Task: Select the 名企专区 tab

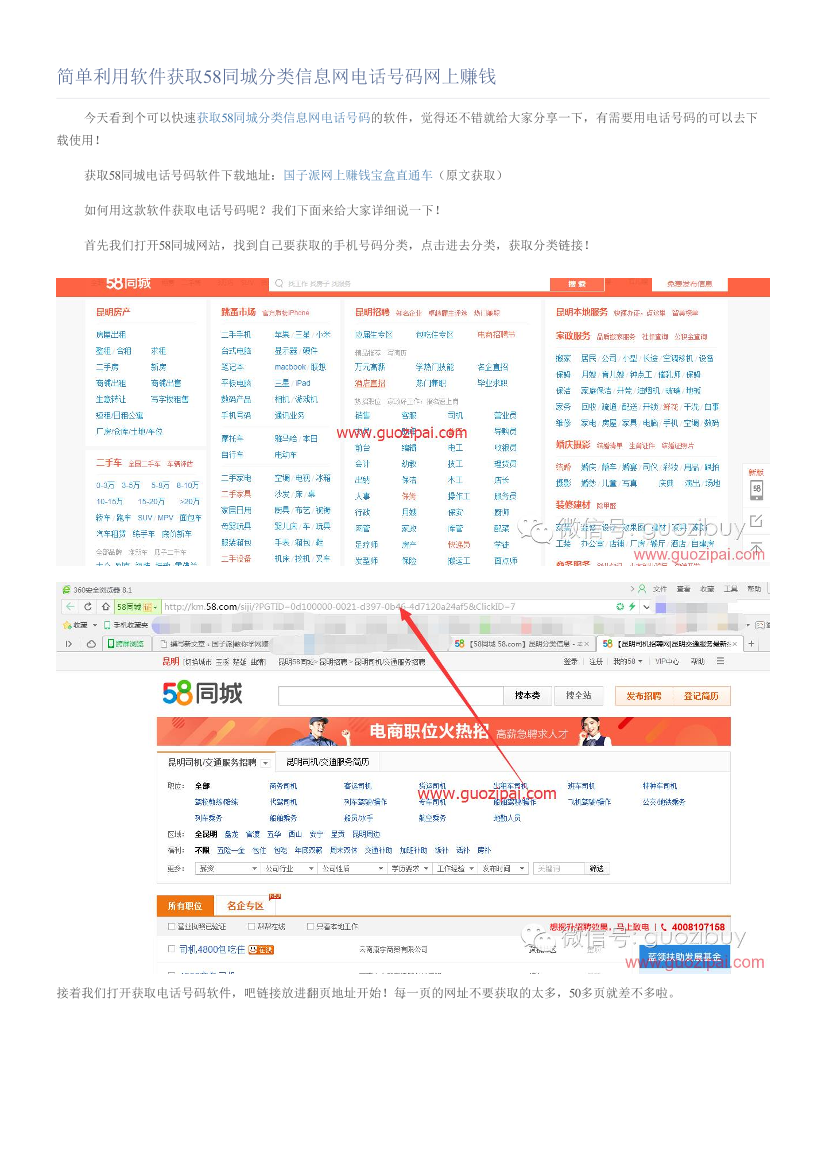Action: pos(245,906)
